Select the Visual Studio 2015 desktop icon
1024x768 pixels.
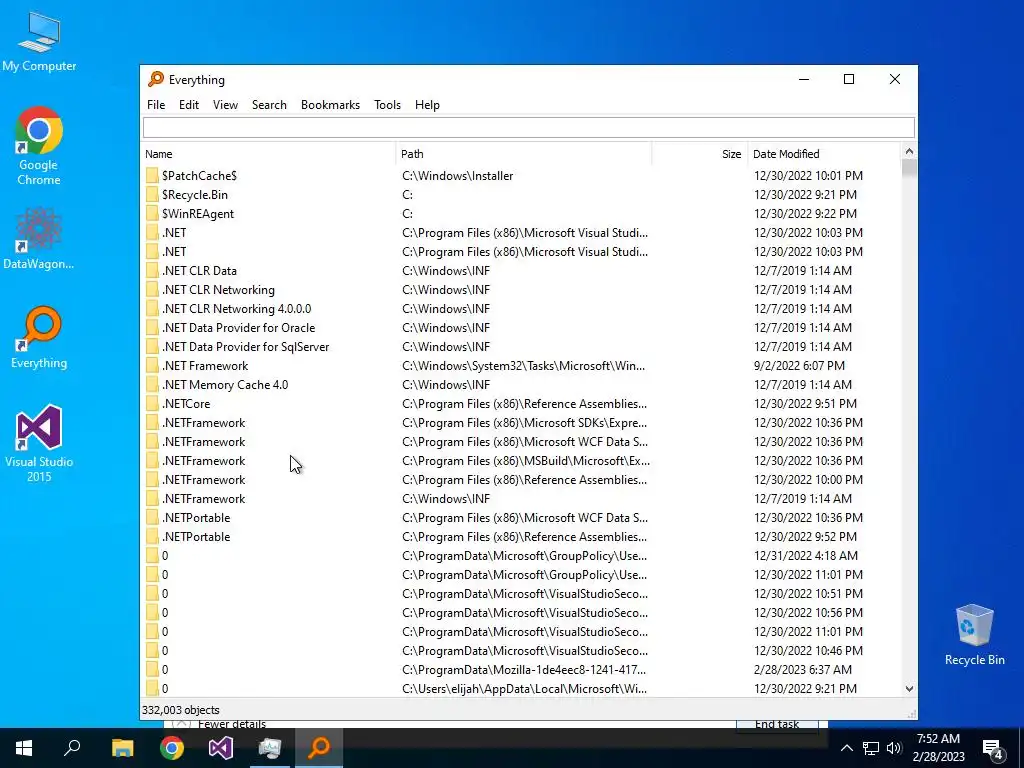[39, 443]
